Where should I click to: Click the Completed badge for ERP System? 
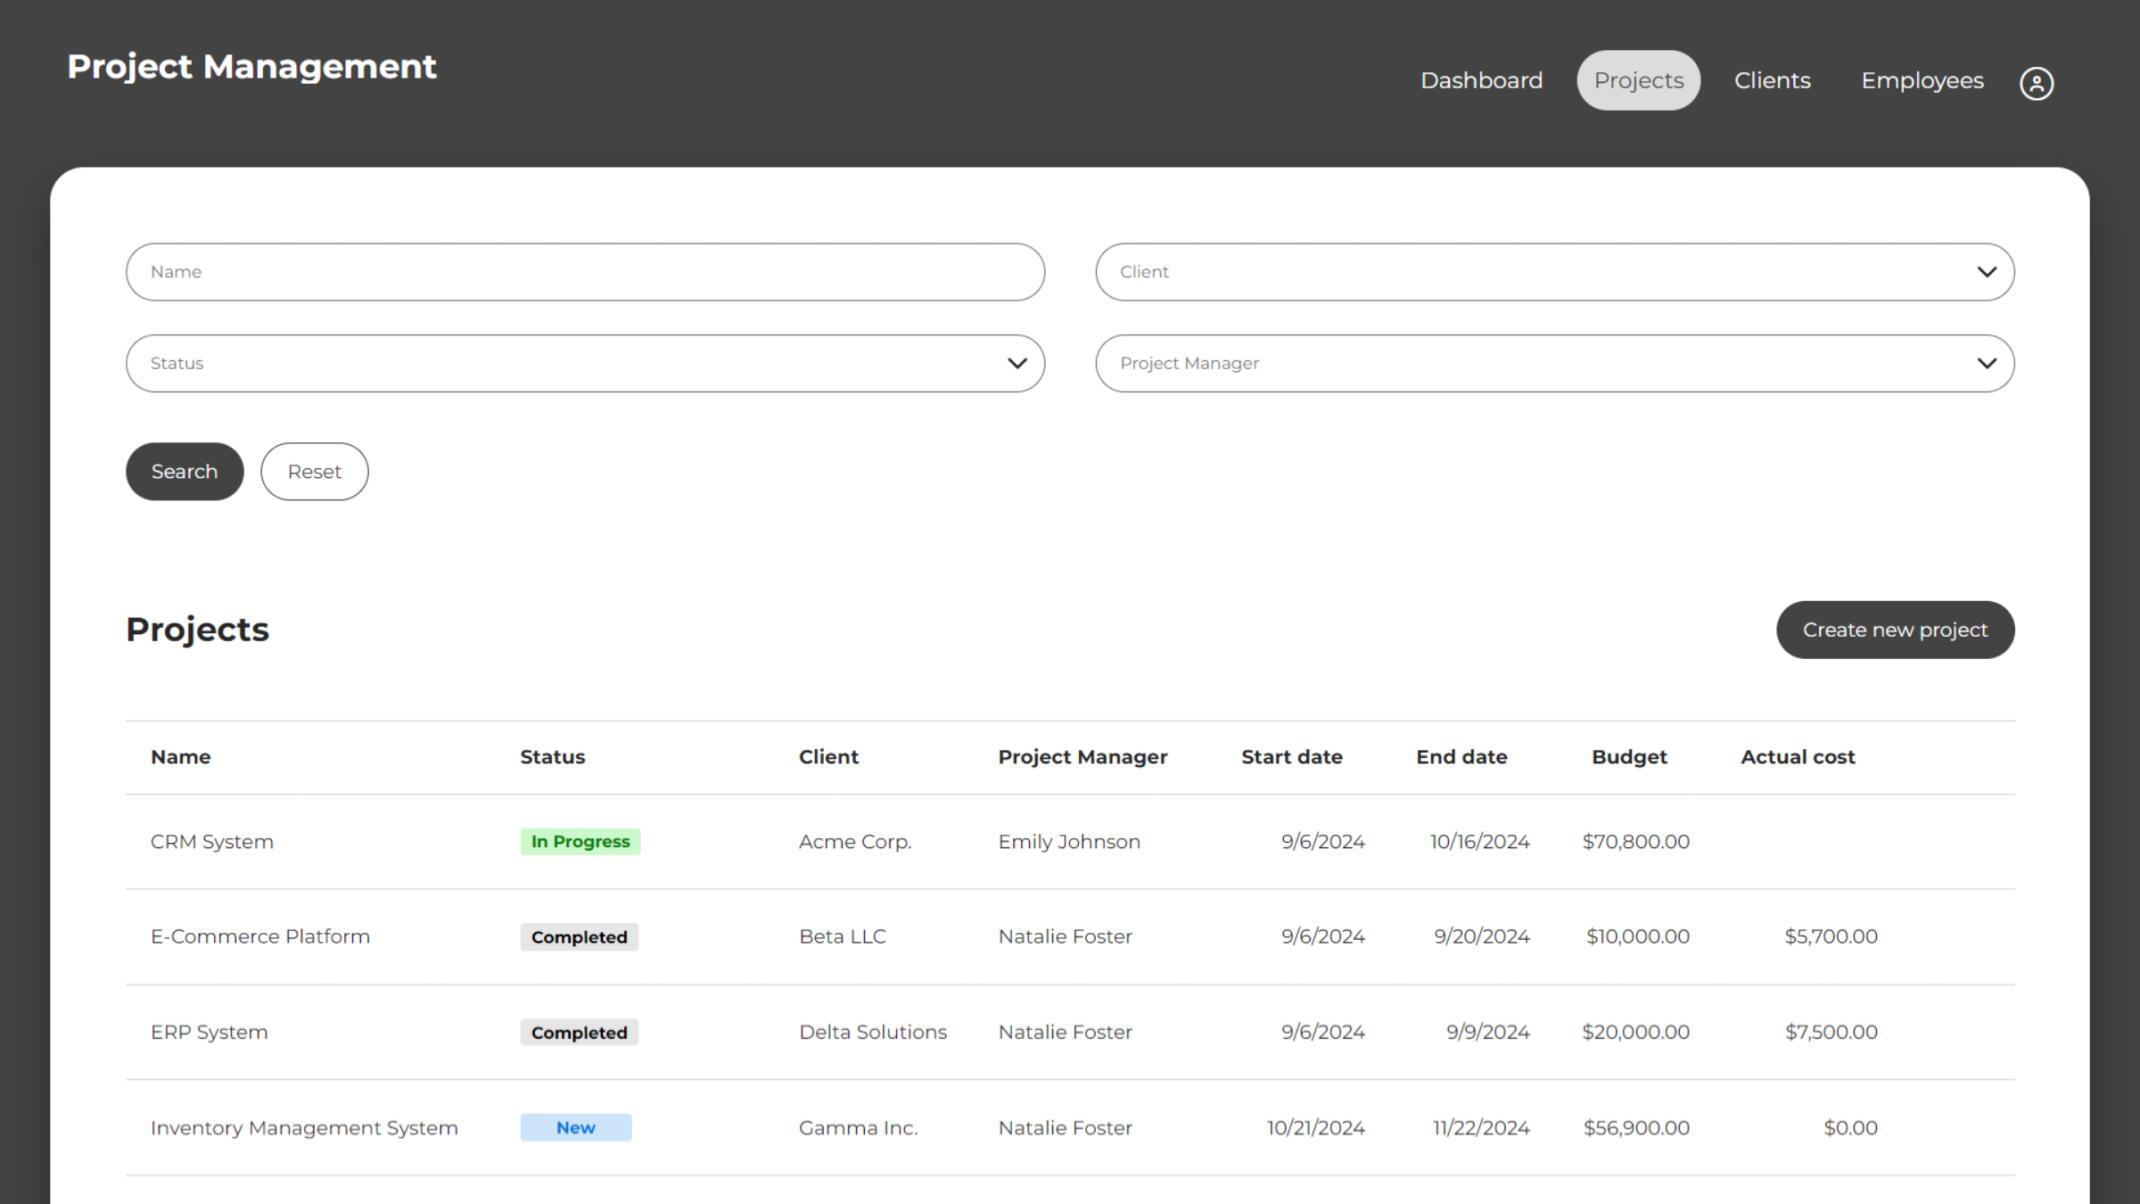tap(578, 1032)
